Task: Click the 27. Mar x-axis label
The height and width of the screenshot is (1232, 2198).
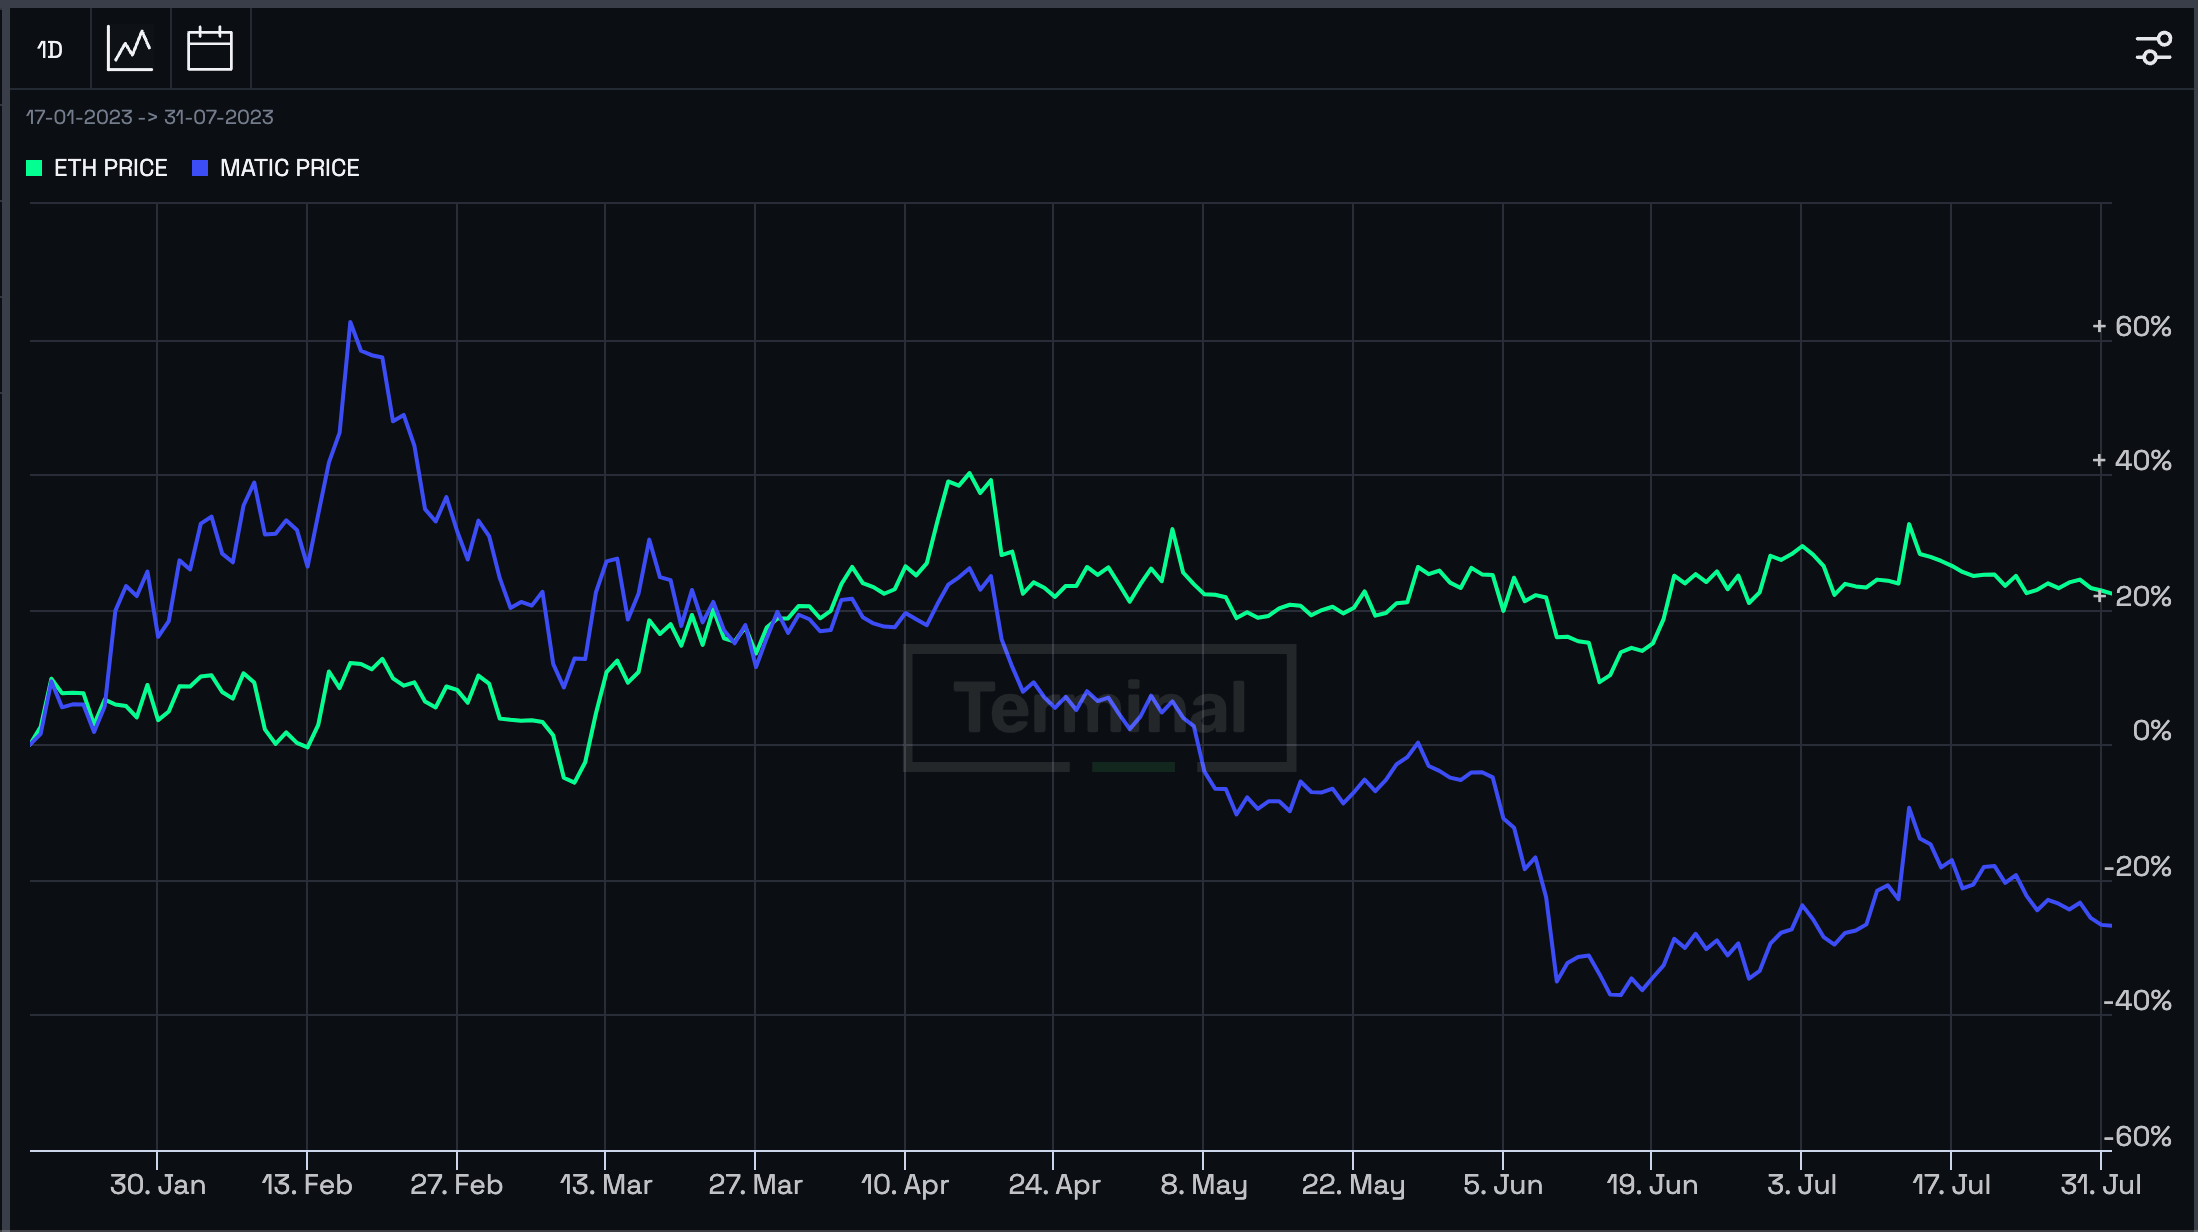Action: click(x=756, y=1185)
